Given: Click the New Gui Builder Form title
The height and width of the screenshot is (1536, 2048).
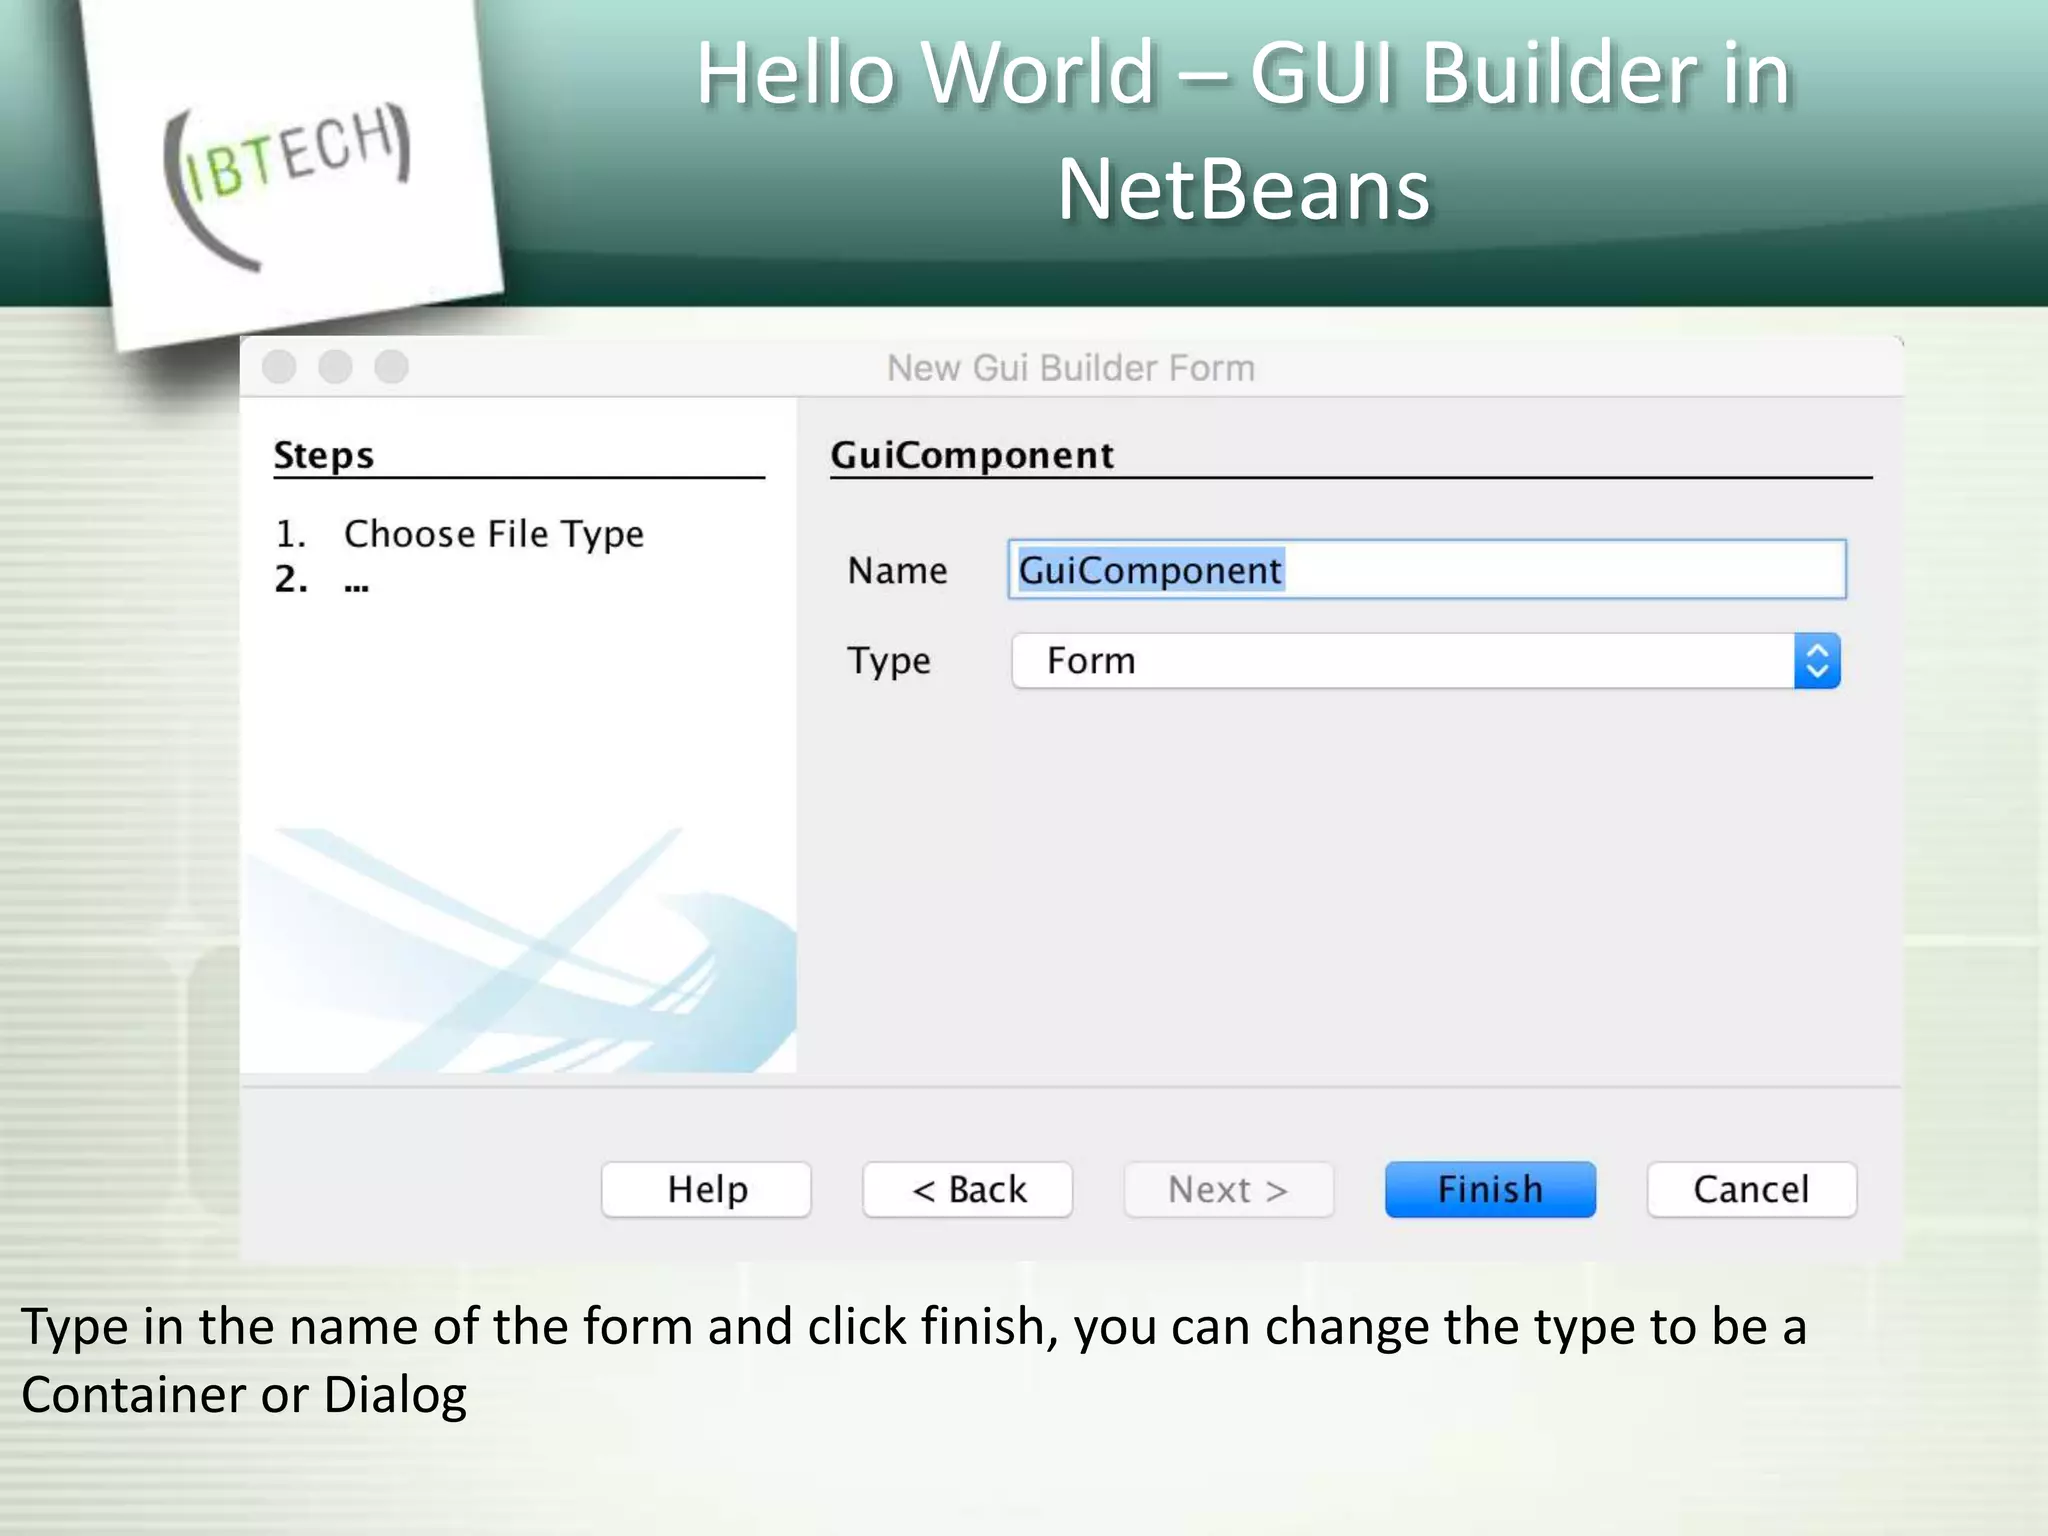Looking at the screenshot, I should click(1071, 368).
